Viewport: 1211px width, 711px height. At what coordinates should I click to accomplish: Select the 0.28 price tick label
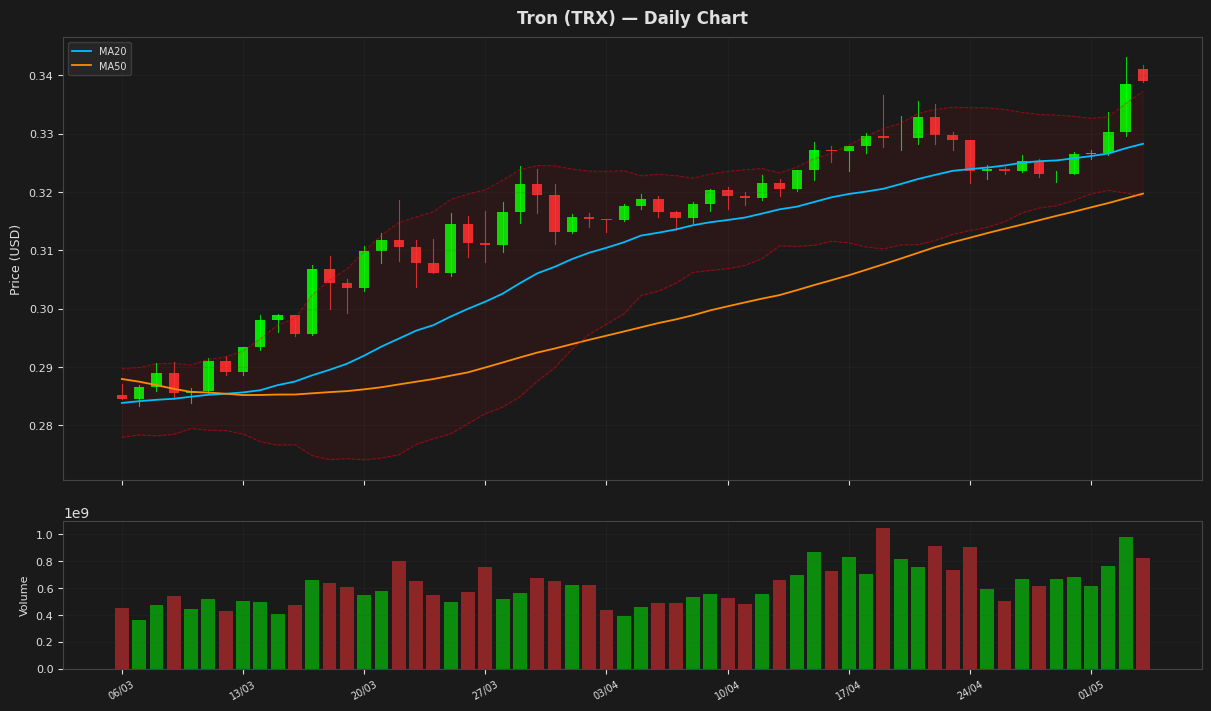(x=41, y=426)
